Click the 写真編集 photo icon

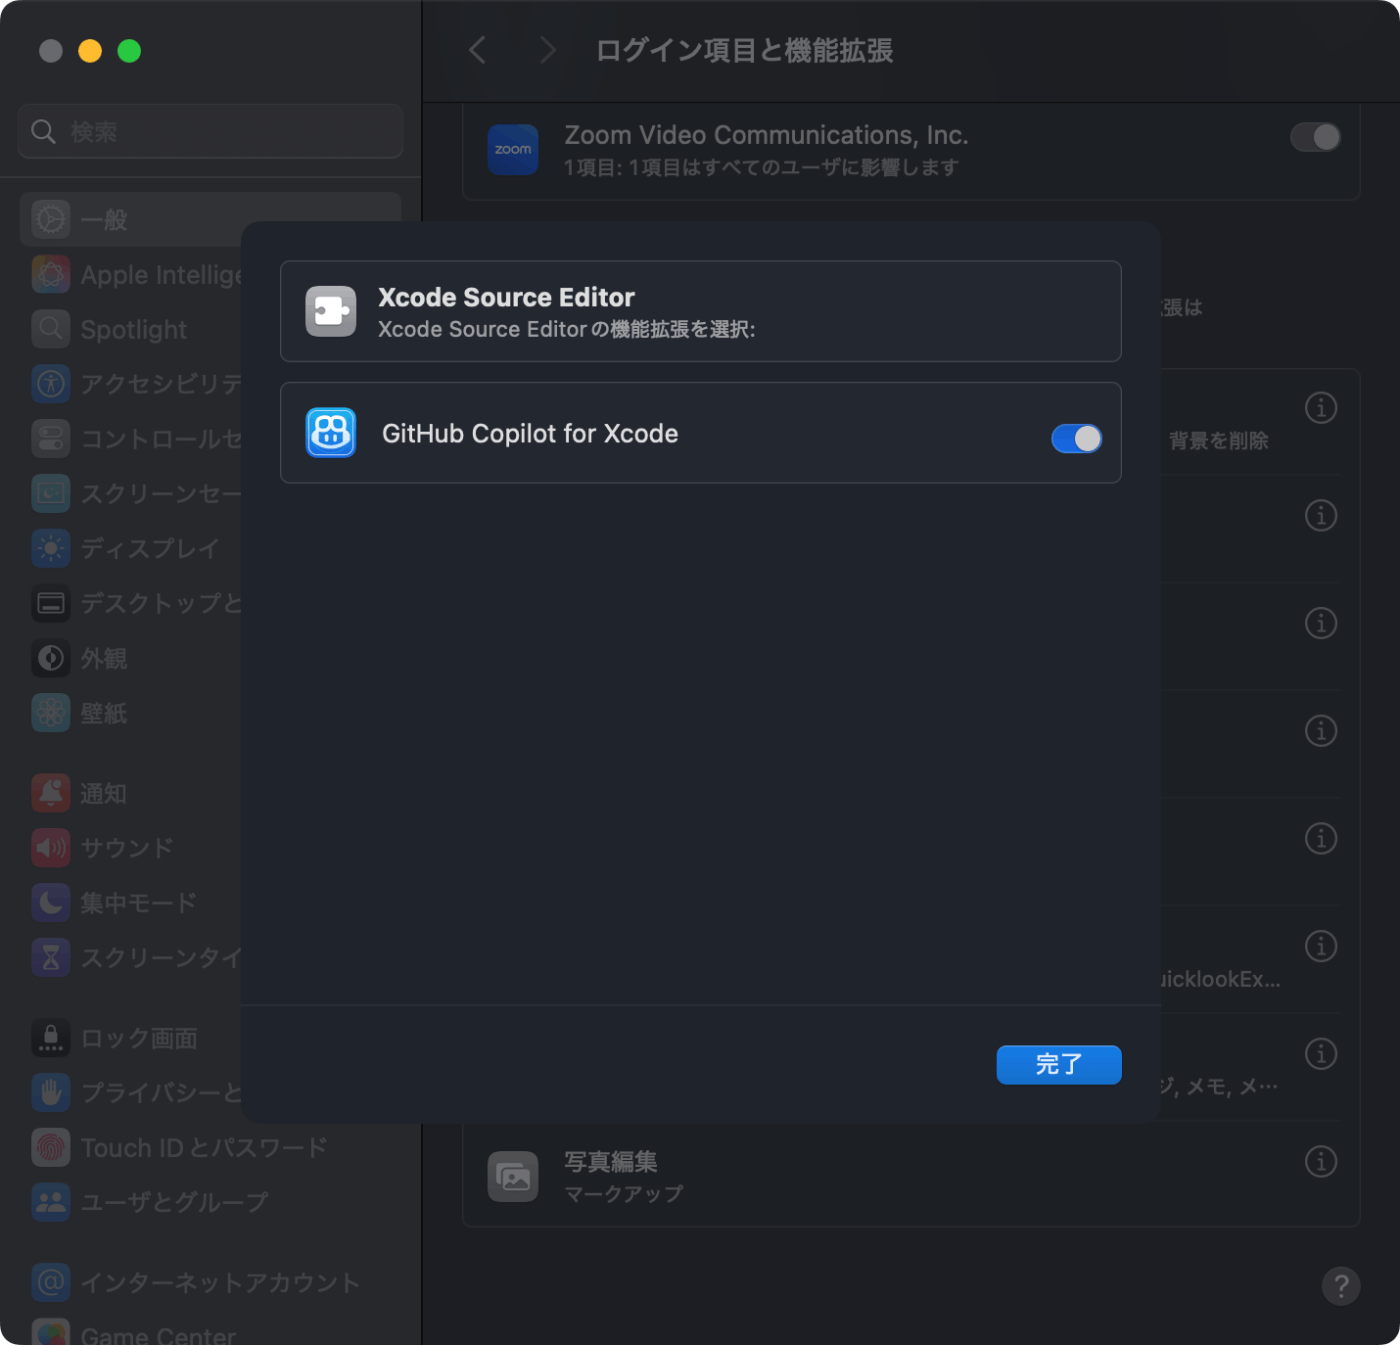coord(513,1176)
